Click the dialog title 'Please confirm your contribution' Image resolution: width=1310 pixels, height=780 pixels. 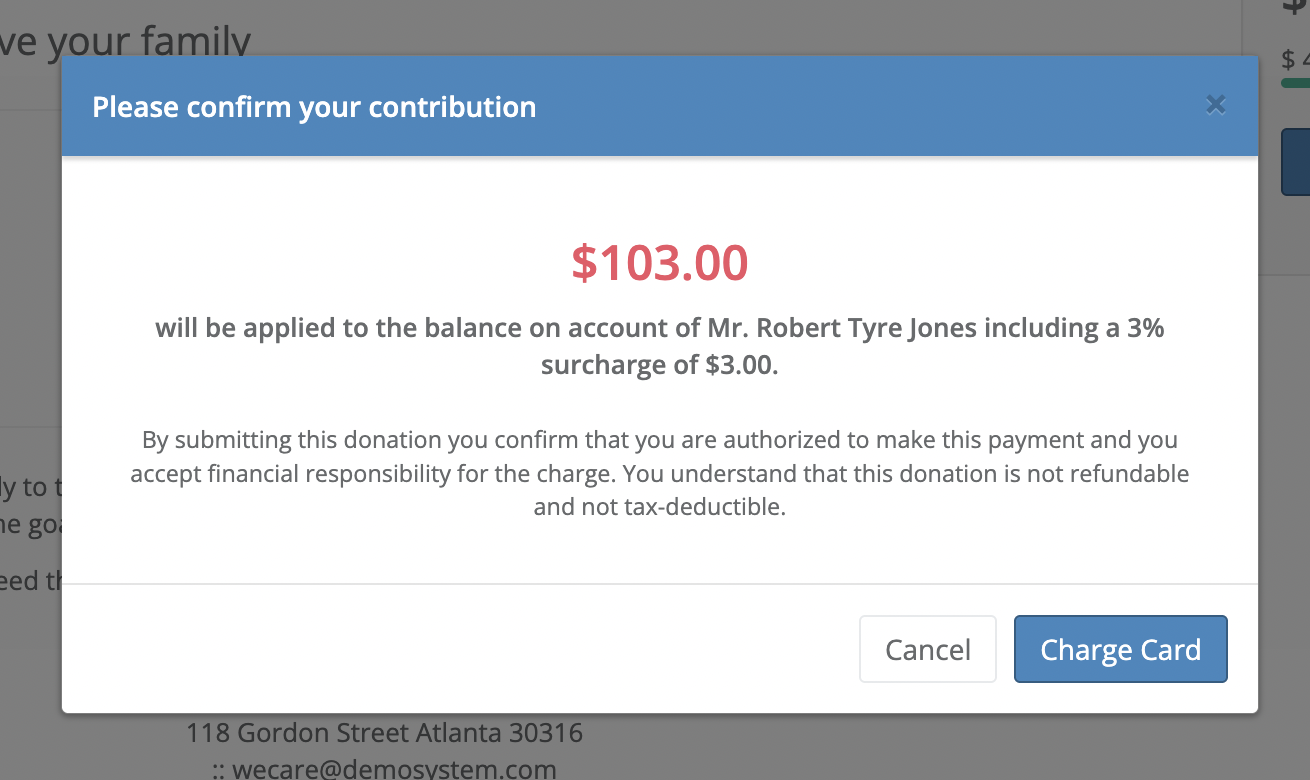314,107
